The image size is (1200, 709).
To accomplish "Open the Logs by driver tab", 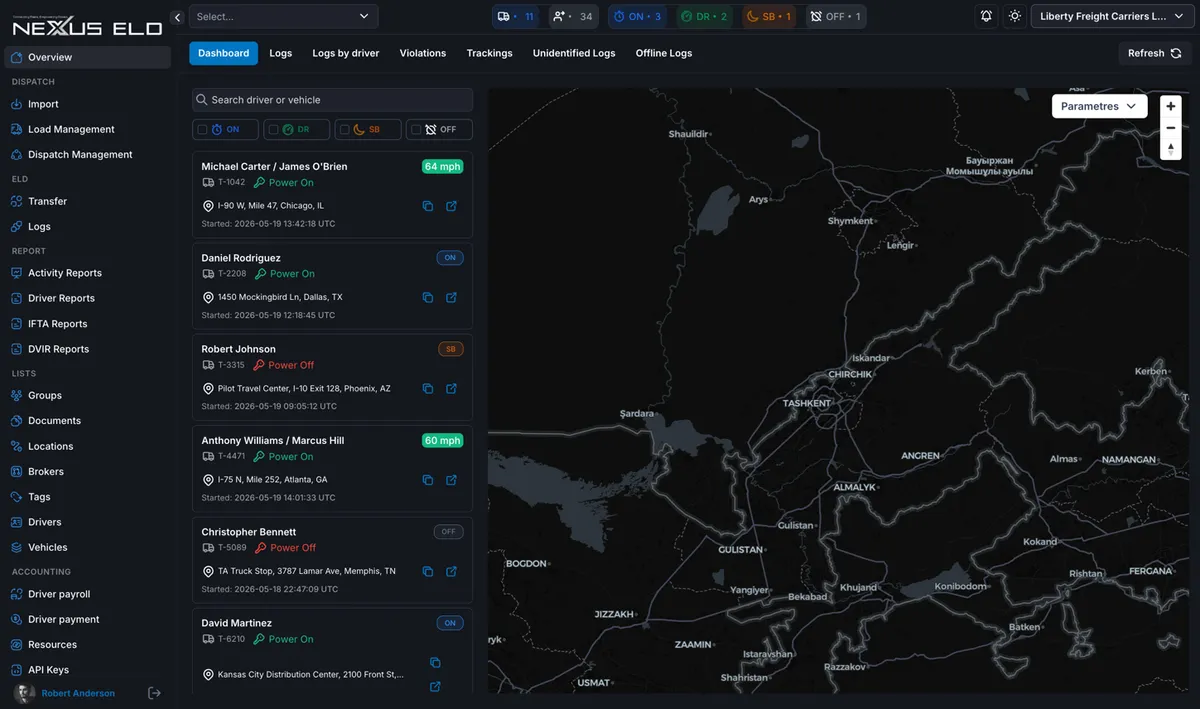I will click(x=346, y=53).
